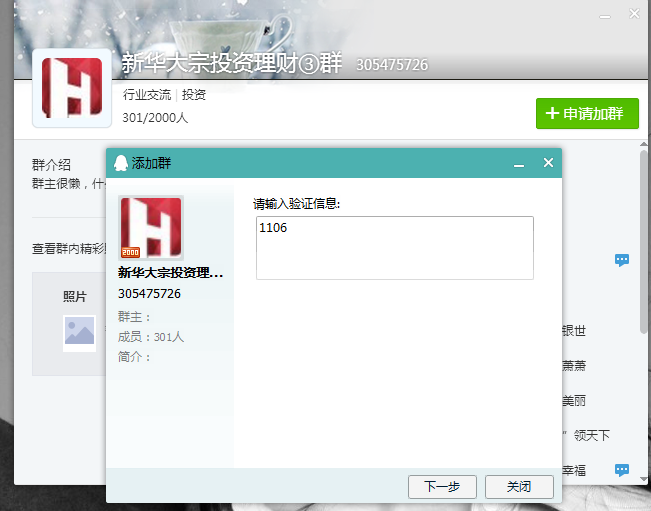The image size is (651, 511).
Task: Select the 投资 category tag
Action: click(194, 95)
